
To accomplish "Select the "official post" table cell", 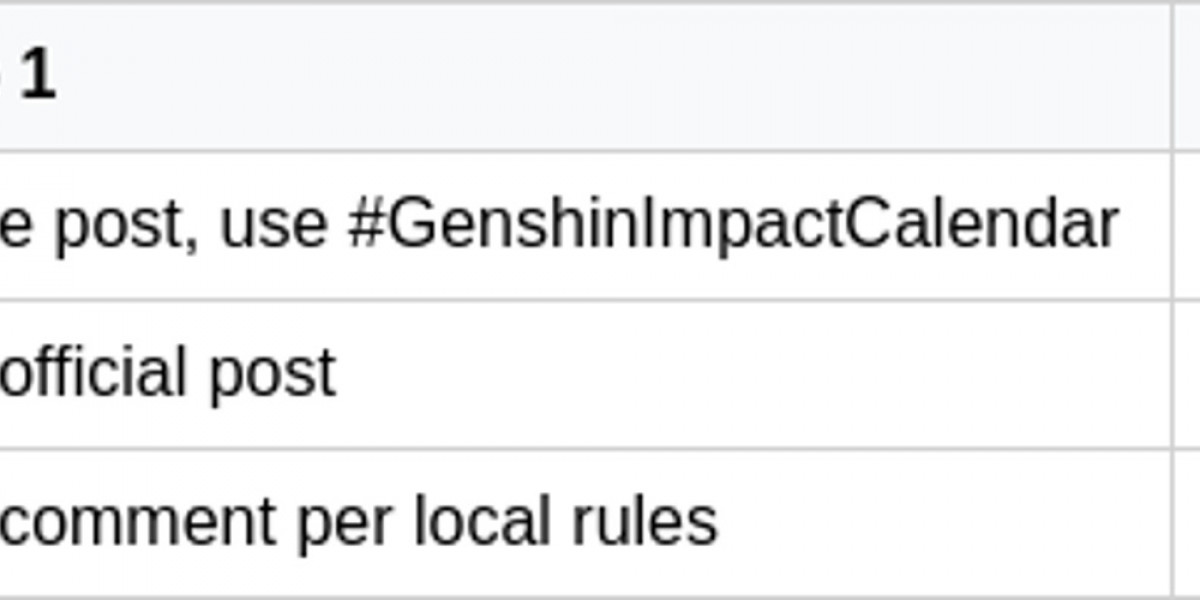I will pyautogui.click(x=585, y=373).
